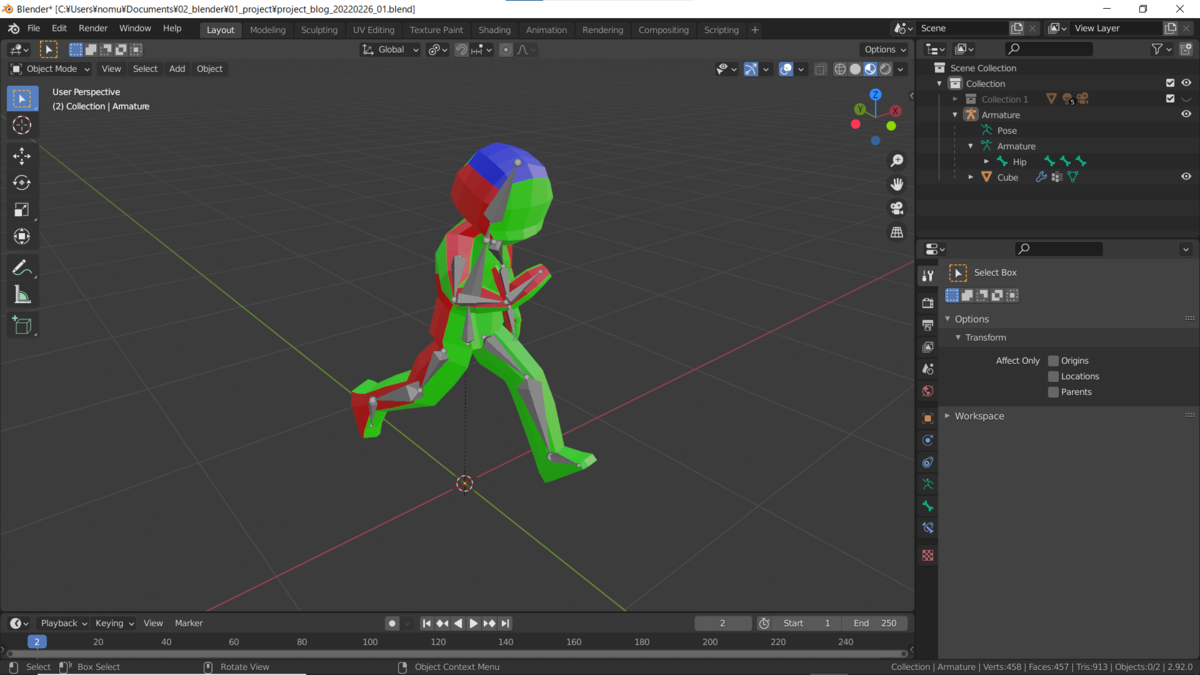Open the Global transform orientation dropdown
The width and height of the screenshot is (1200, 675).
(x=390, y=49)
